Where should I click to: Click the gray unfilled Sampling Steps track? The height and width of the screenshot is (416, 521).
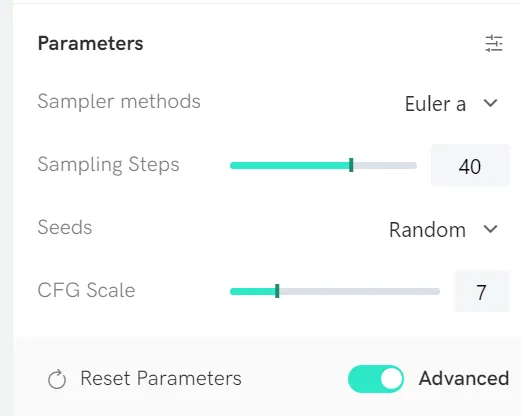[x=385, y=165]
